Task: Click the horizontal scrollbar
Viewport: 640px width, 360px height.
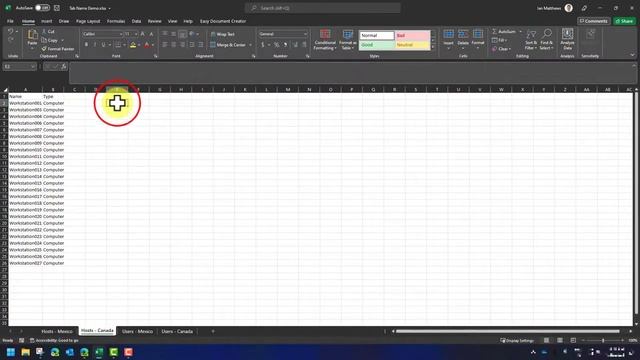Action: [507, 331]
